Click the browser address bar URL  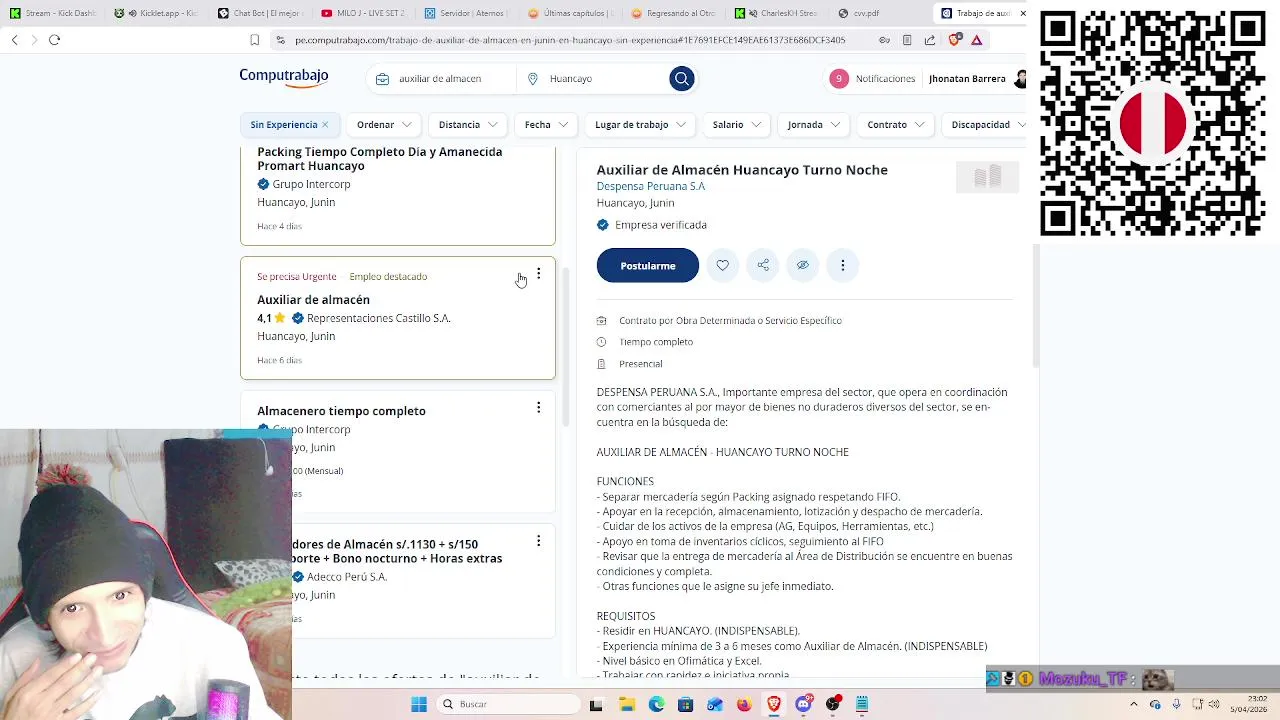coord(570,40)
